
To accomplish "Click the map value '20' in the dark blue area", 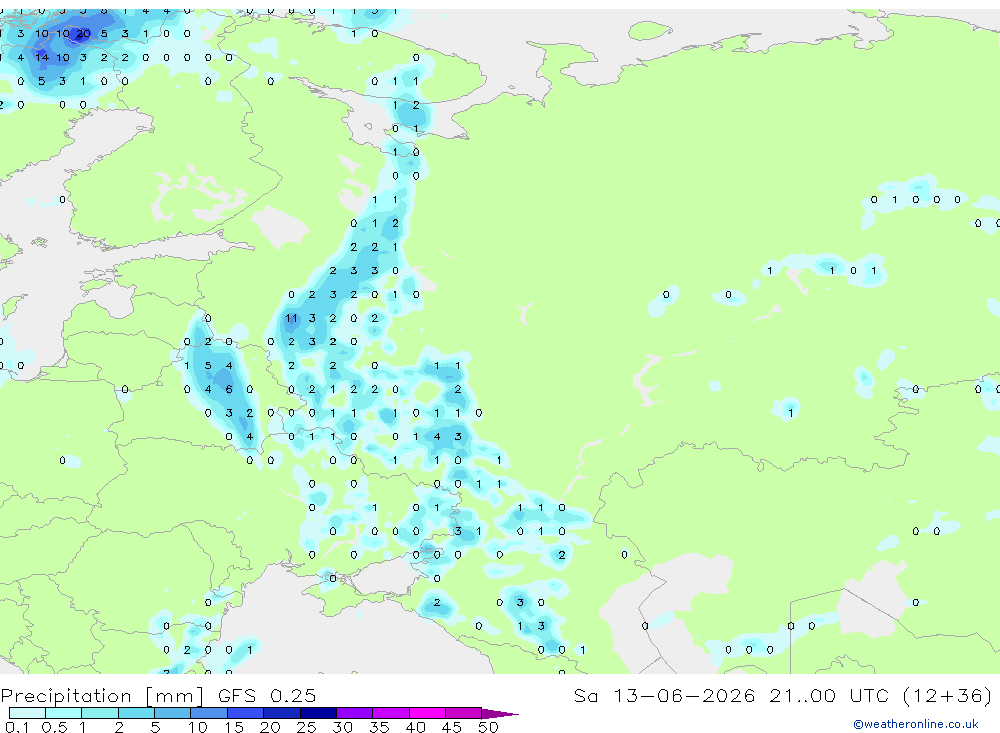I will coord(84,34).
